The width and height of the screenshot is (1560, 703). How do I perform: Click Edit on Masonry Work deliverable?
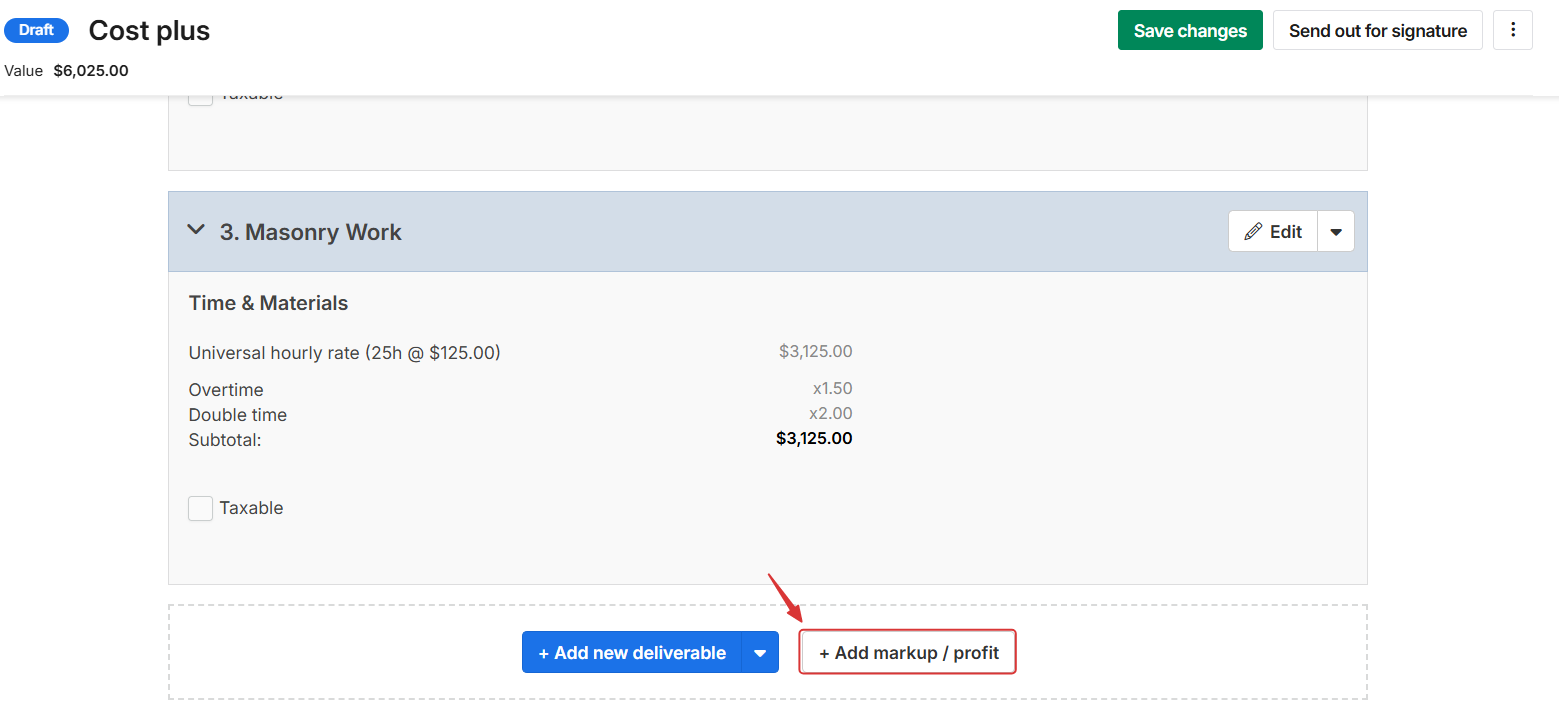1273,231
